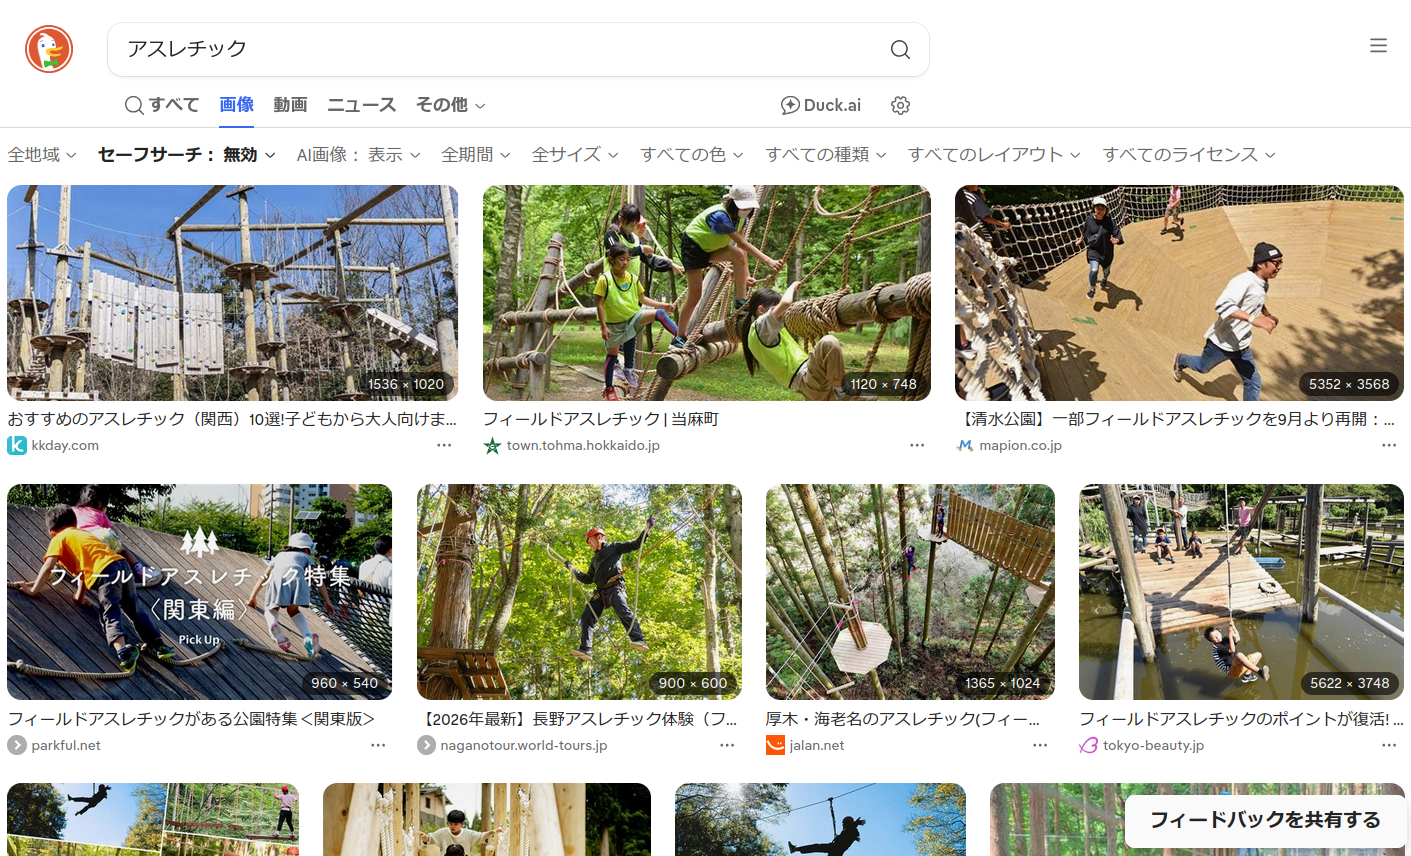Open the 【清水公園】 result title link
The height and width of the screenshot is (856, 1411).
(x=1176, y=419)
